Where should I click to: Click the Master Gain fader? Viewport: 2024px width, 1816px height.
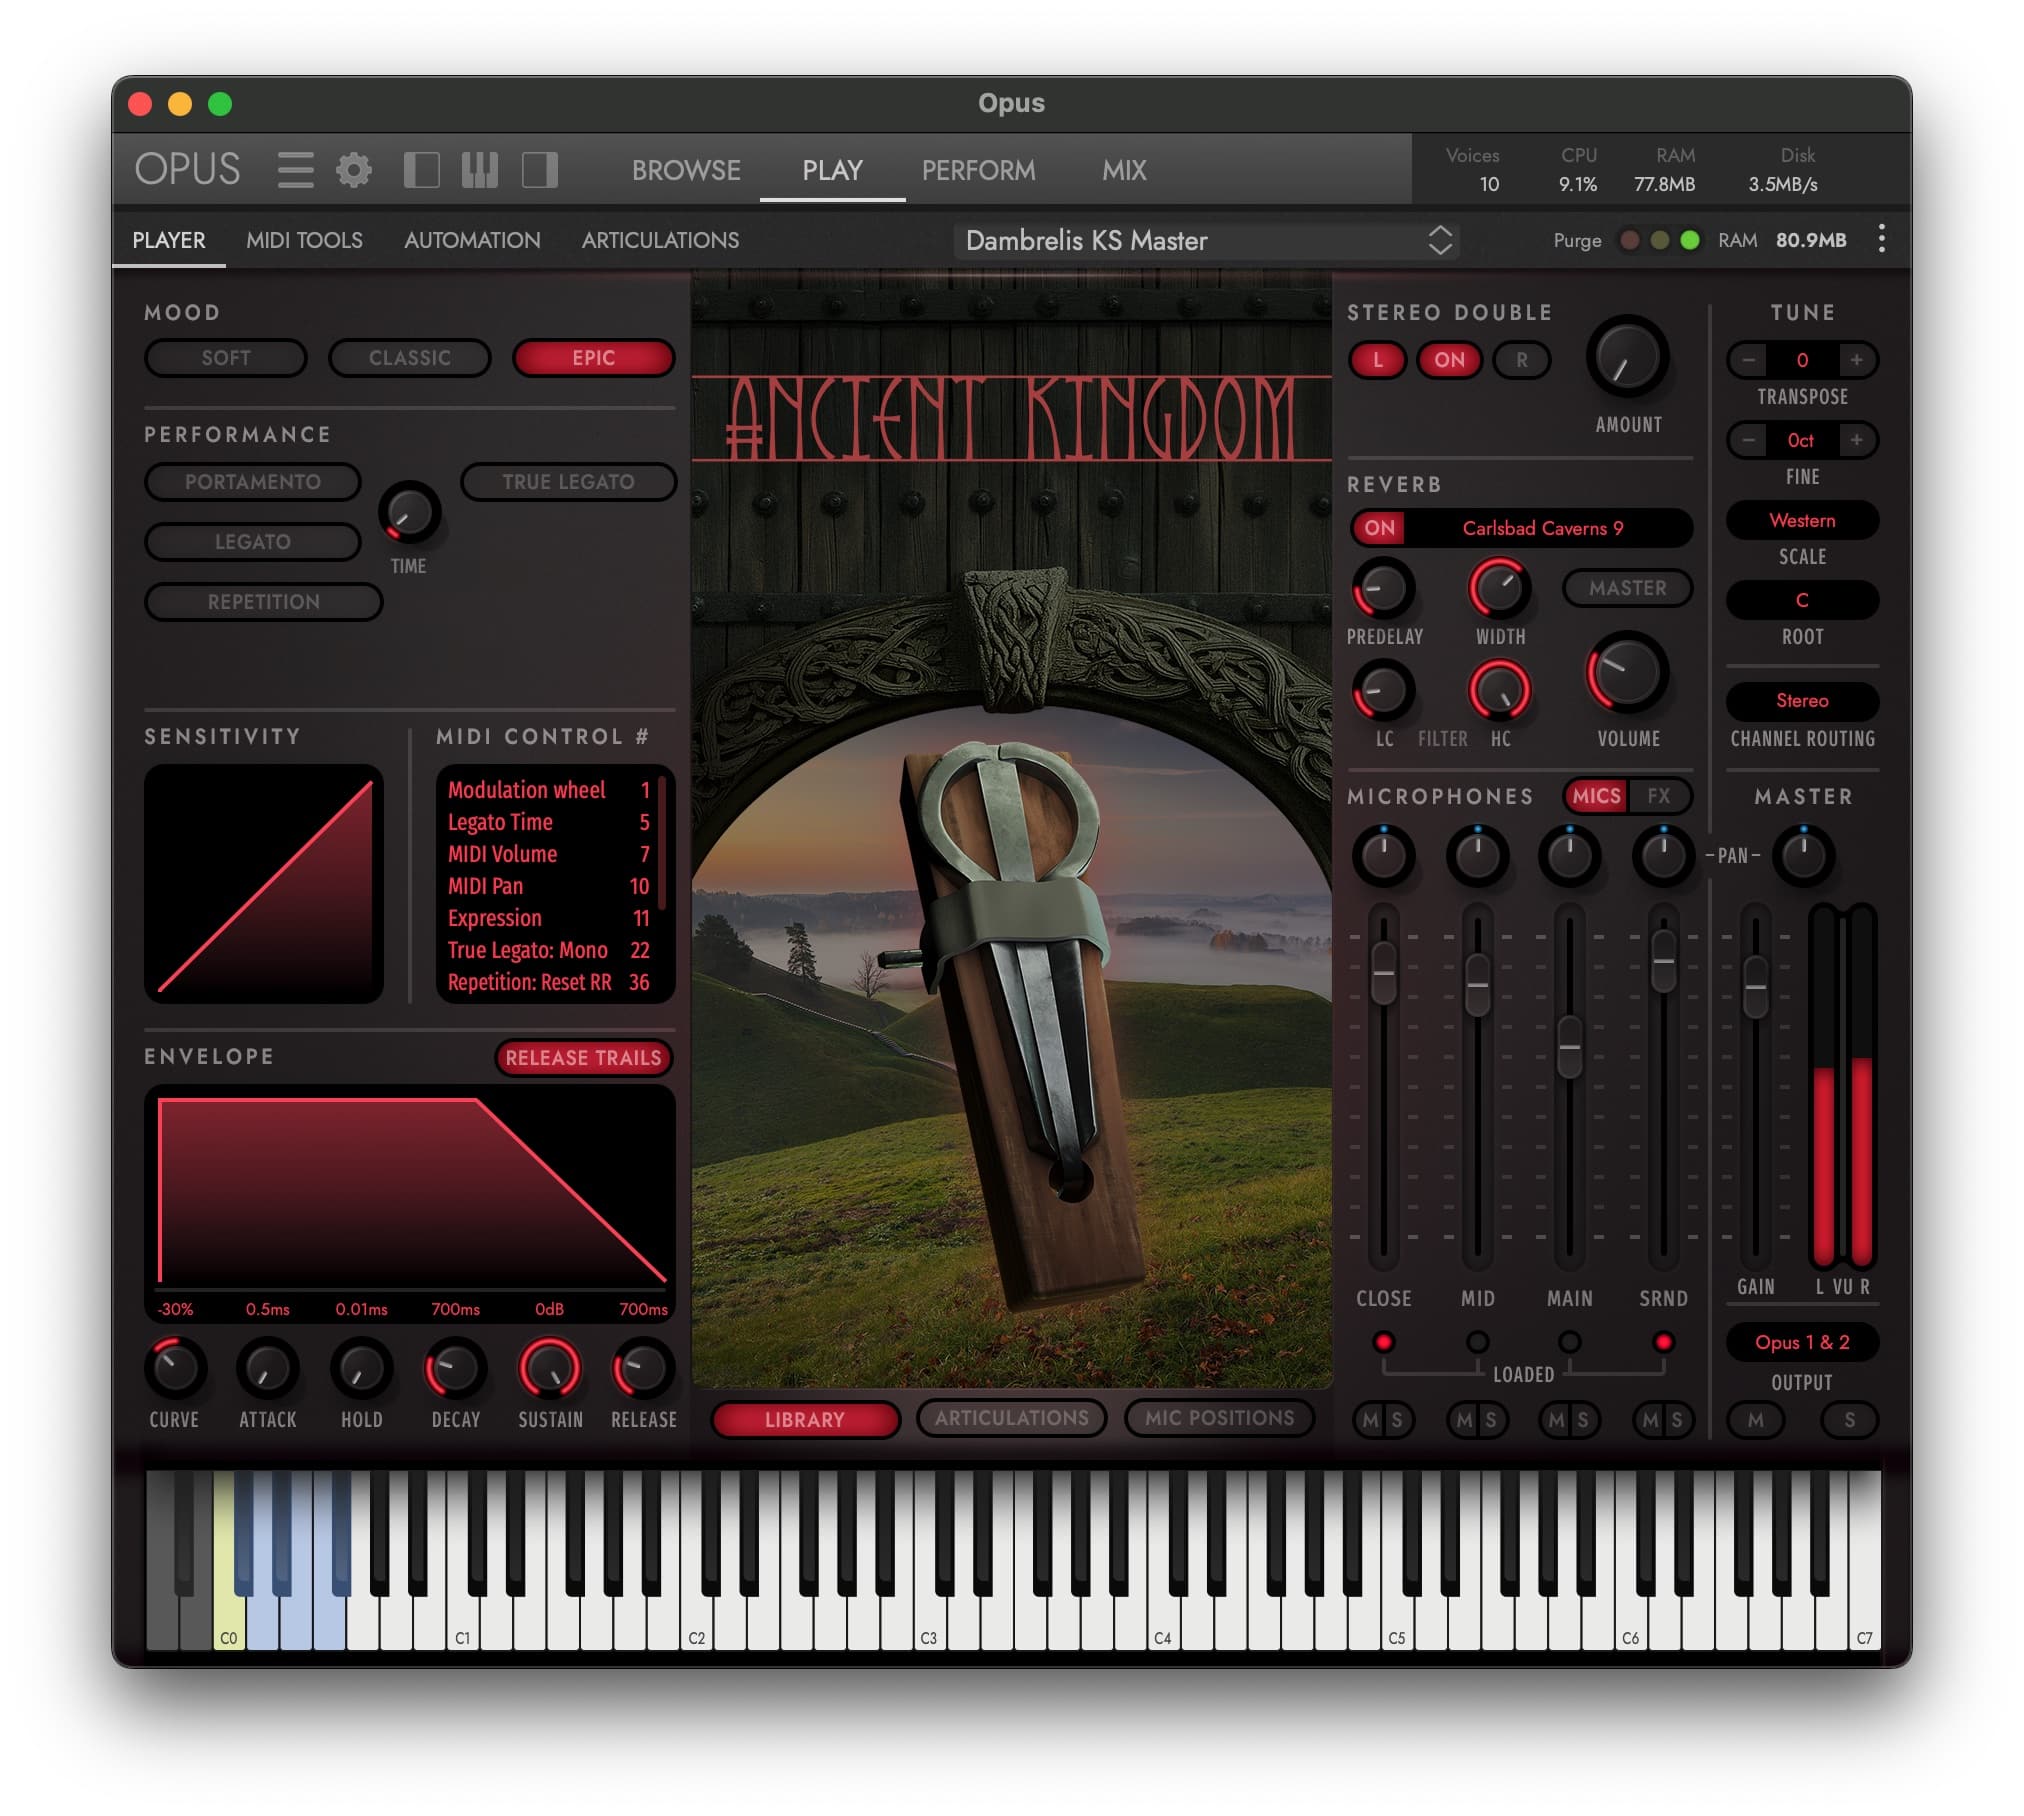click(x=1755, y=987)
